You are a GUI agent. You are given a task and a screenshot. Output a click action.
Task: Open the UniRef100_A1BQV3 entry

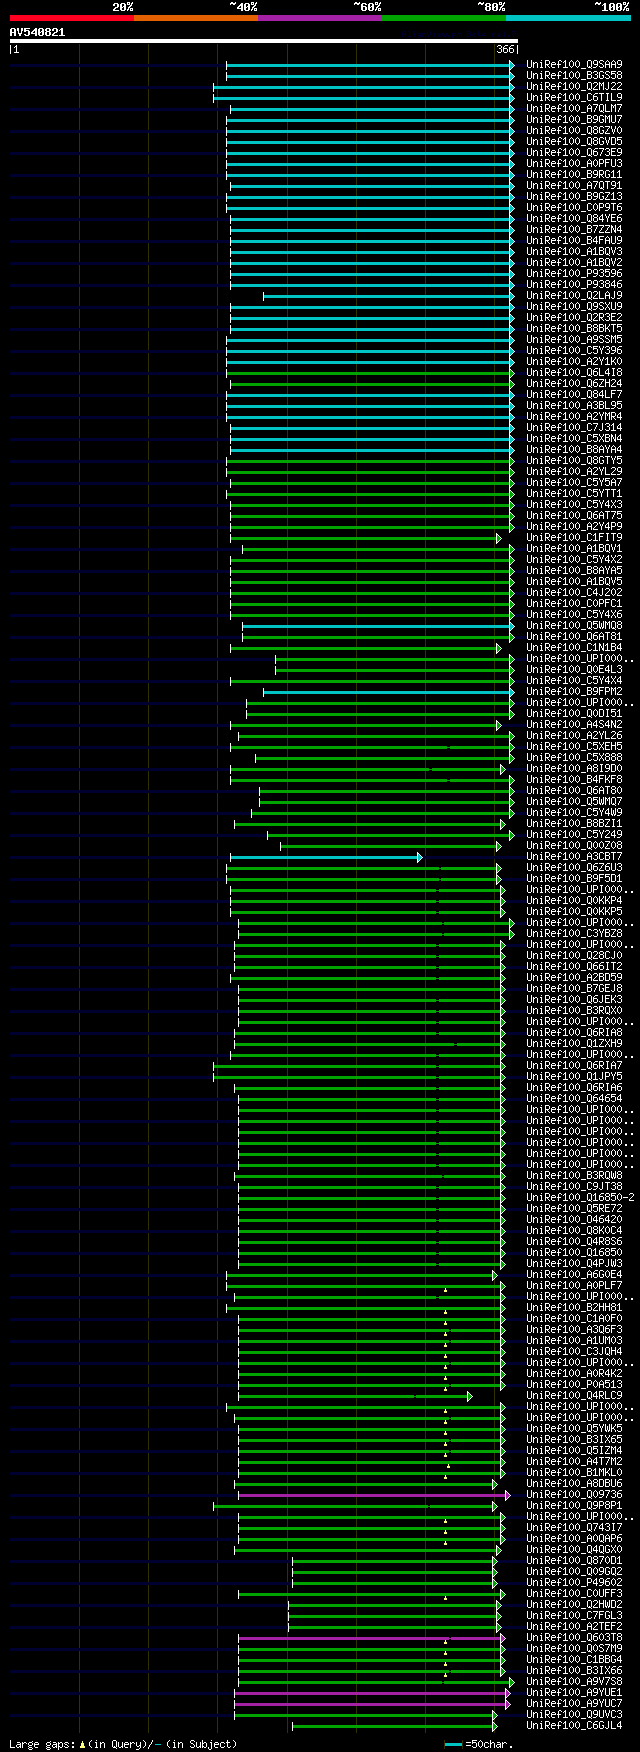coord(574,252)
